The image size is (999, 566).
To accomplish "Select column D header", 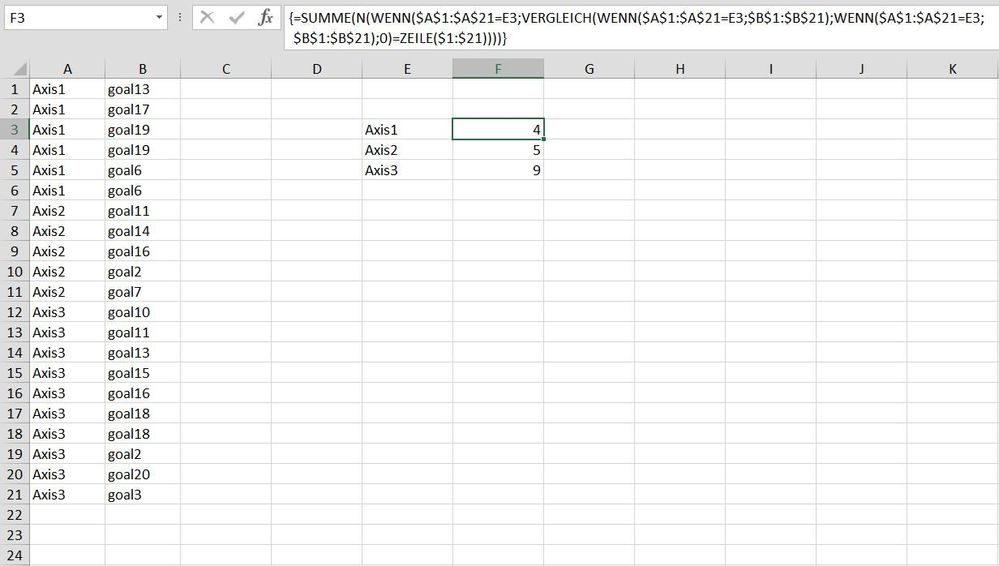I will [x=317, y=69].
